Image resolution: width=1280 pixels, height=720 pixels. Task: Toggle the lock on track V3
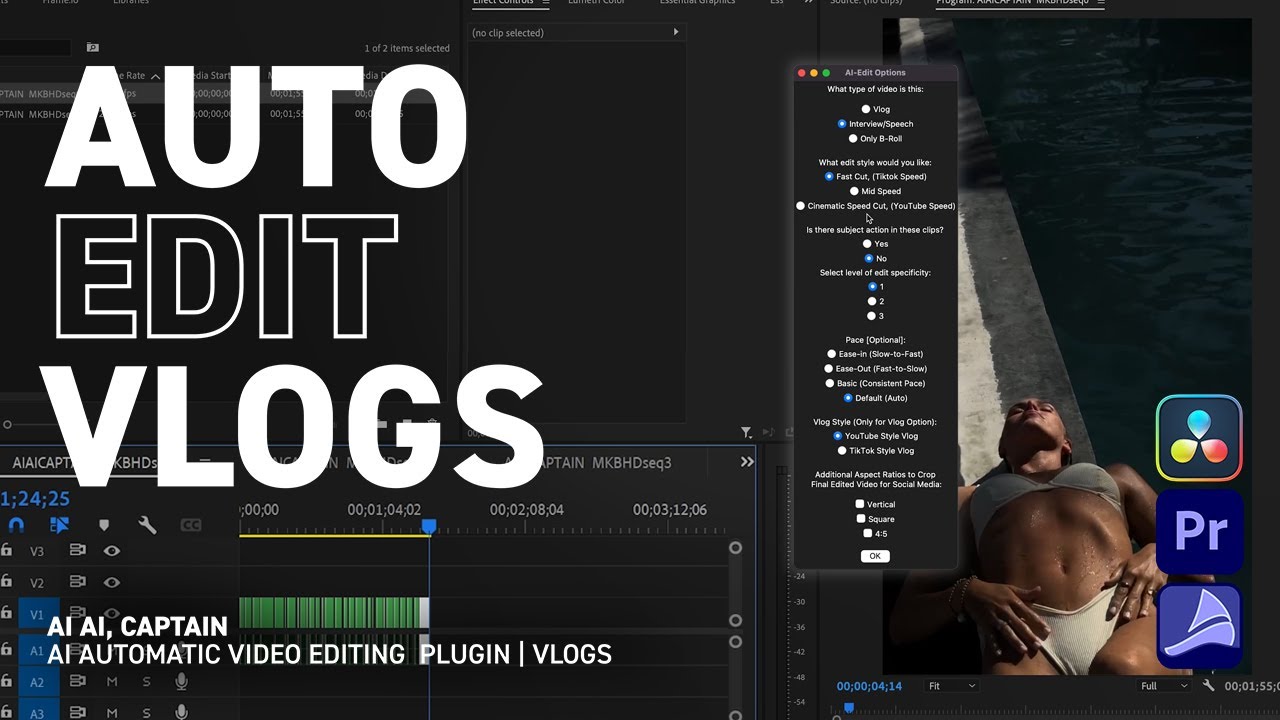[7, 550]
